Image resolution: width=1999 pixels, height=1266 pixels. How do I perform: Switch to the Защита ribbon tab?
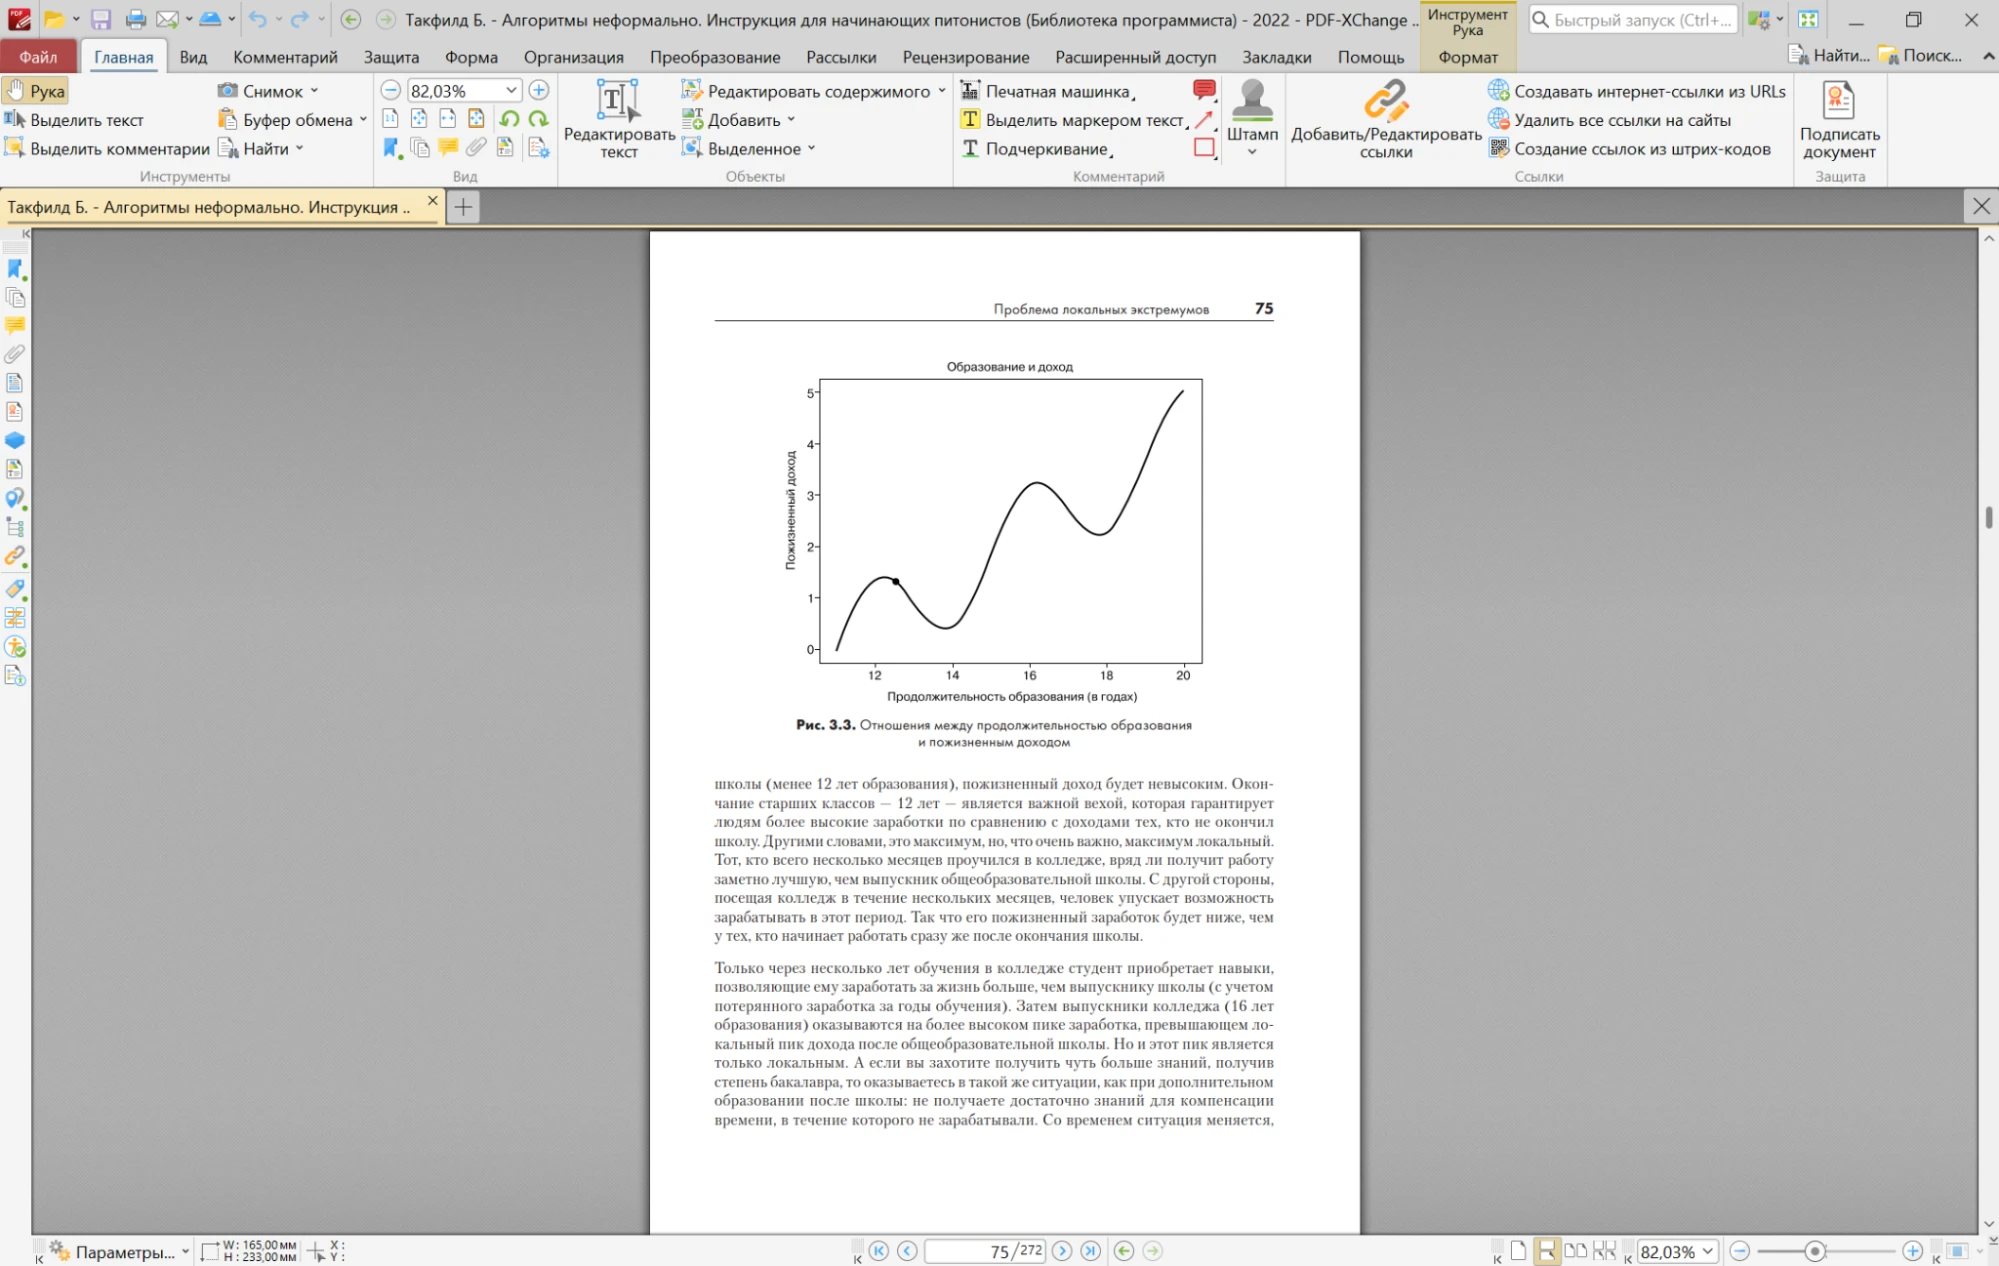coord(391,57)
